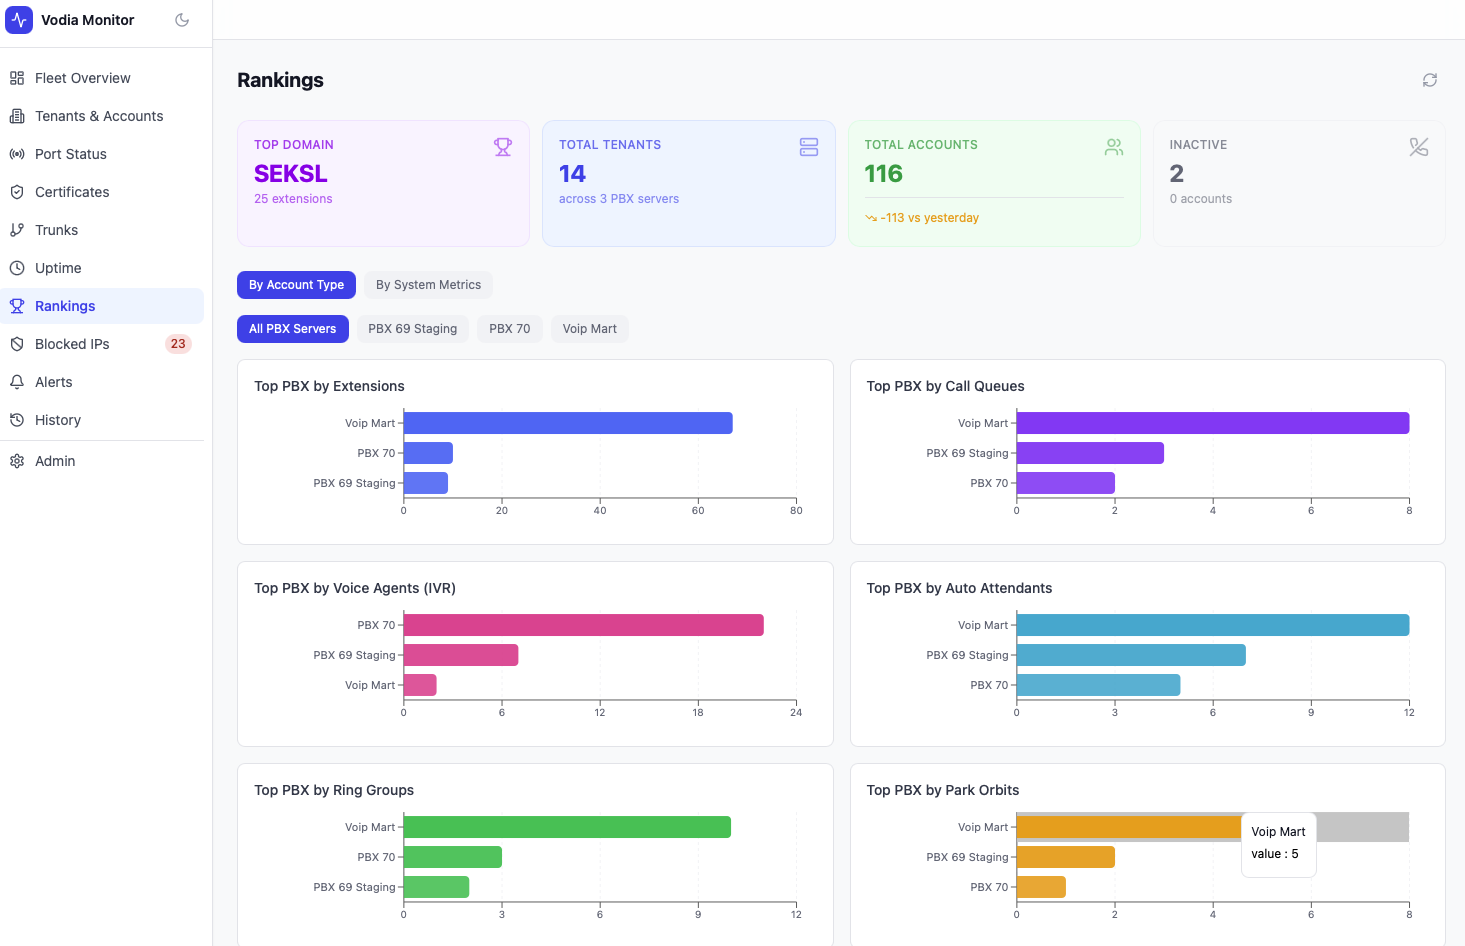This screenshot has height=946, width=1465.
Task: Filter rankings by PBX 69 Staging
Action: pos(412,329)
